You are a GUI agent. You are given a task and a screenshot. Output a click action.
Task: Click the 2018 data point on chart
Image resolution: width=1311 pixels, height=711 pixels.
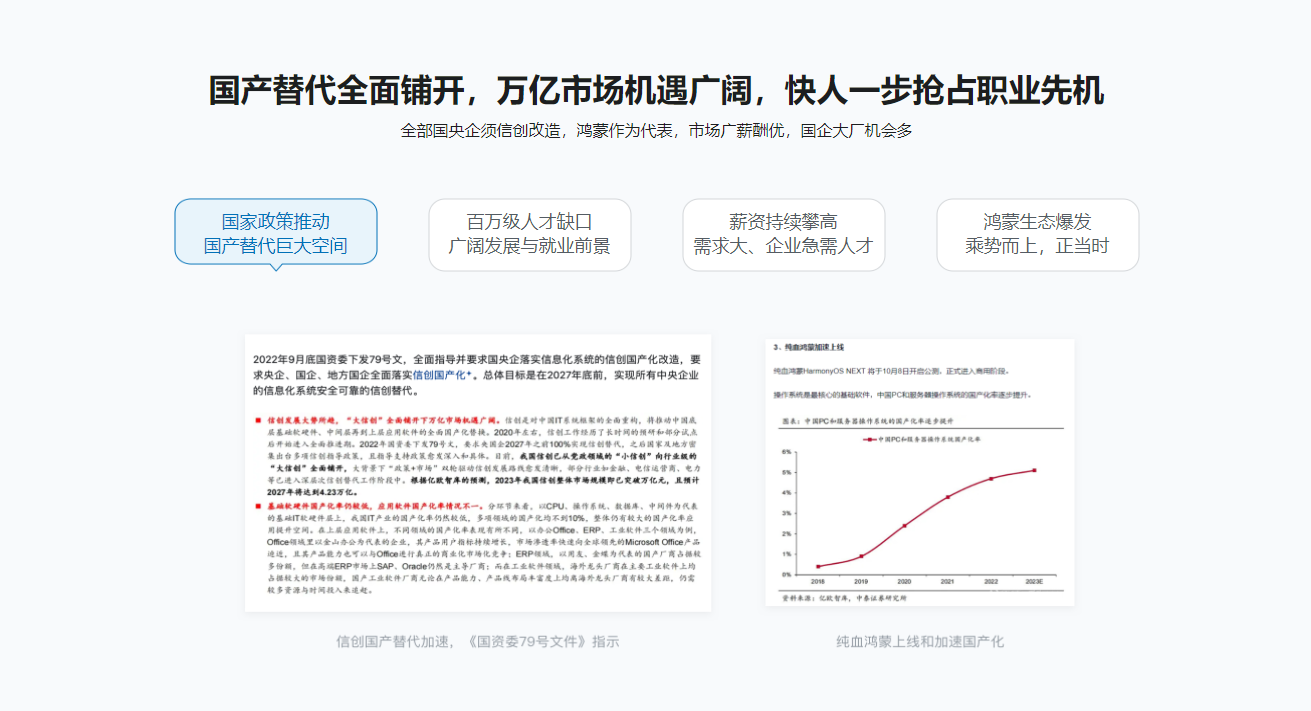[x=818, y=567]
